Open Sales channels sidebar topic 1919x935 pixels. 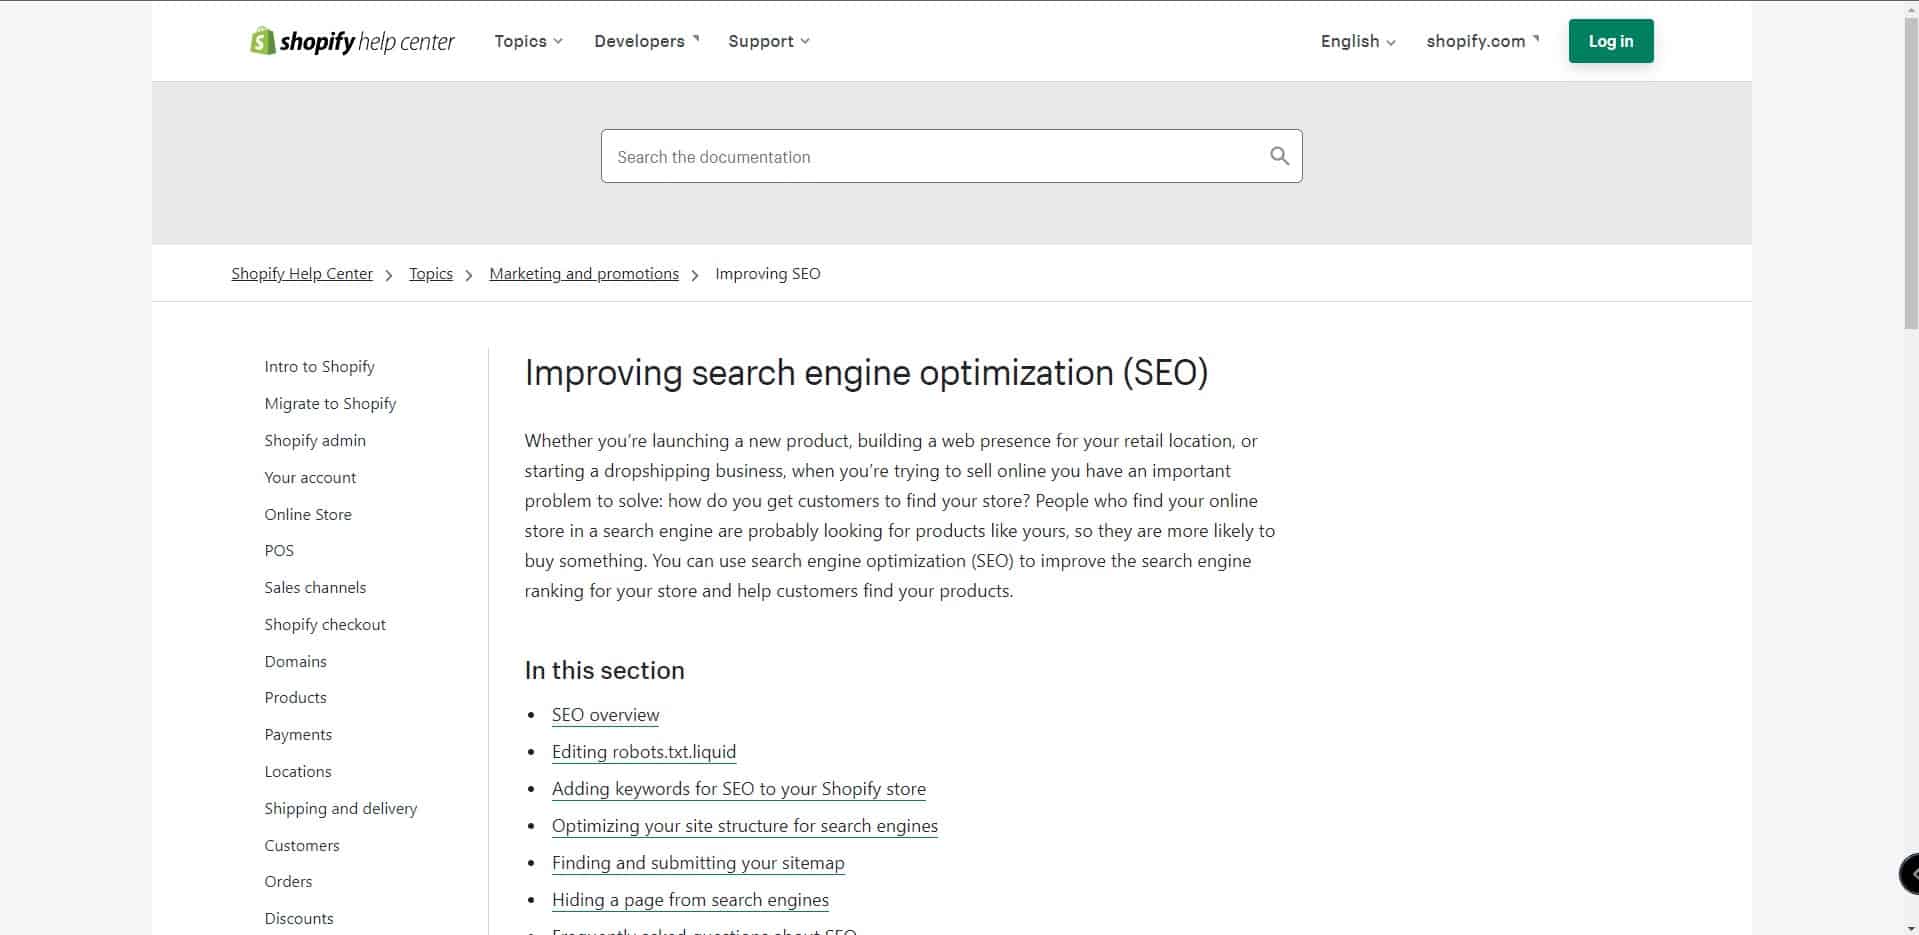point(315,588)
